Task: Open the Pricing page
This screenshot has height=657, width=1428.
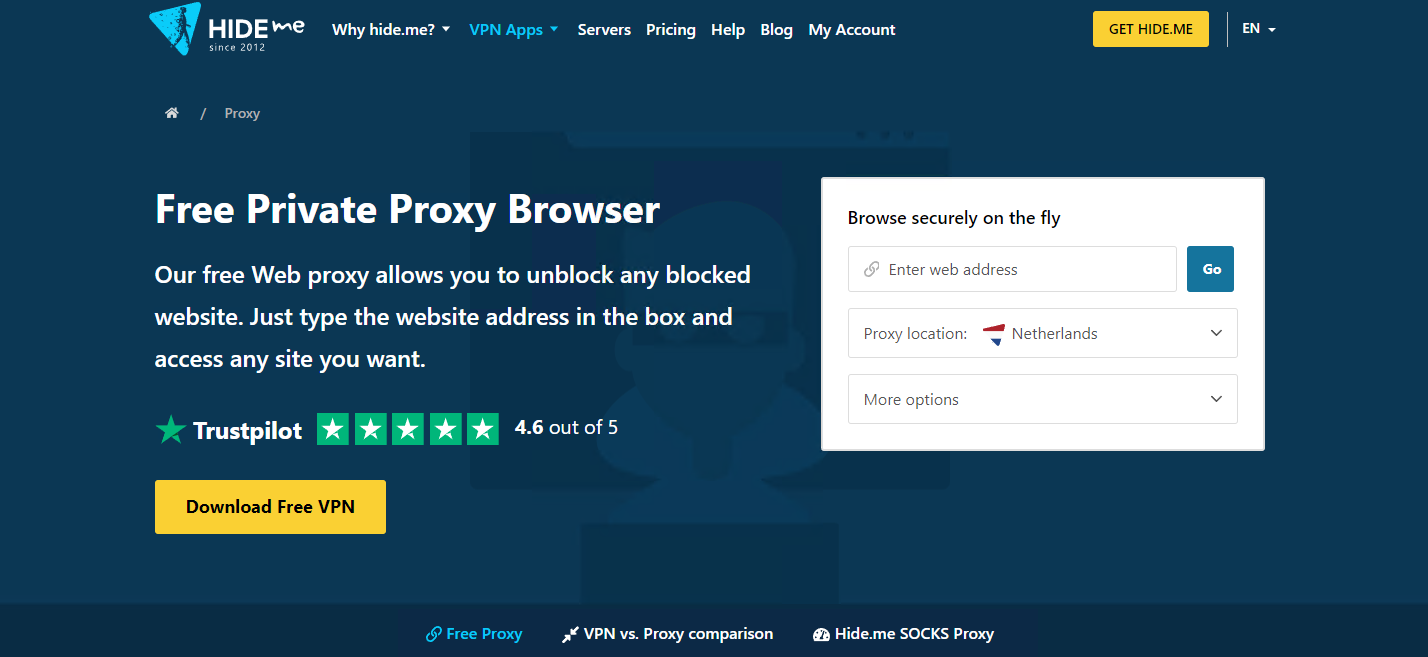Action: coord(671,30)
